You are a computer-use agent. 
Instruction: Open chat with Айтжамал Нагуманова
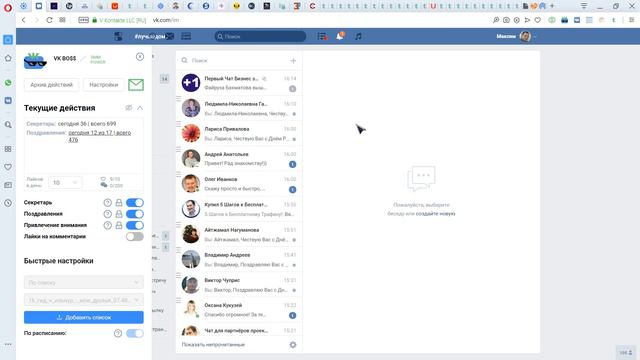pos(239,234)
